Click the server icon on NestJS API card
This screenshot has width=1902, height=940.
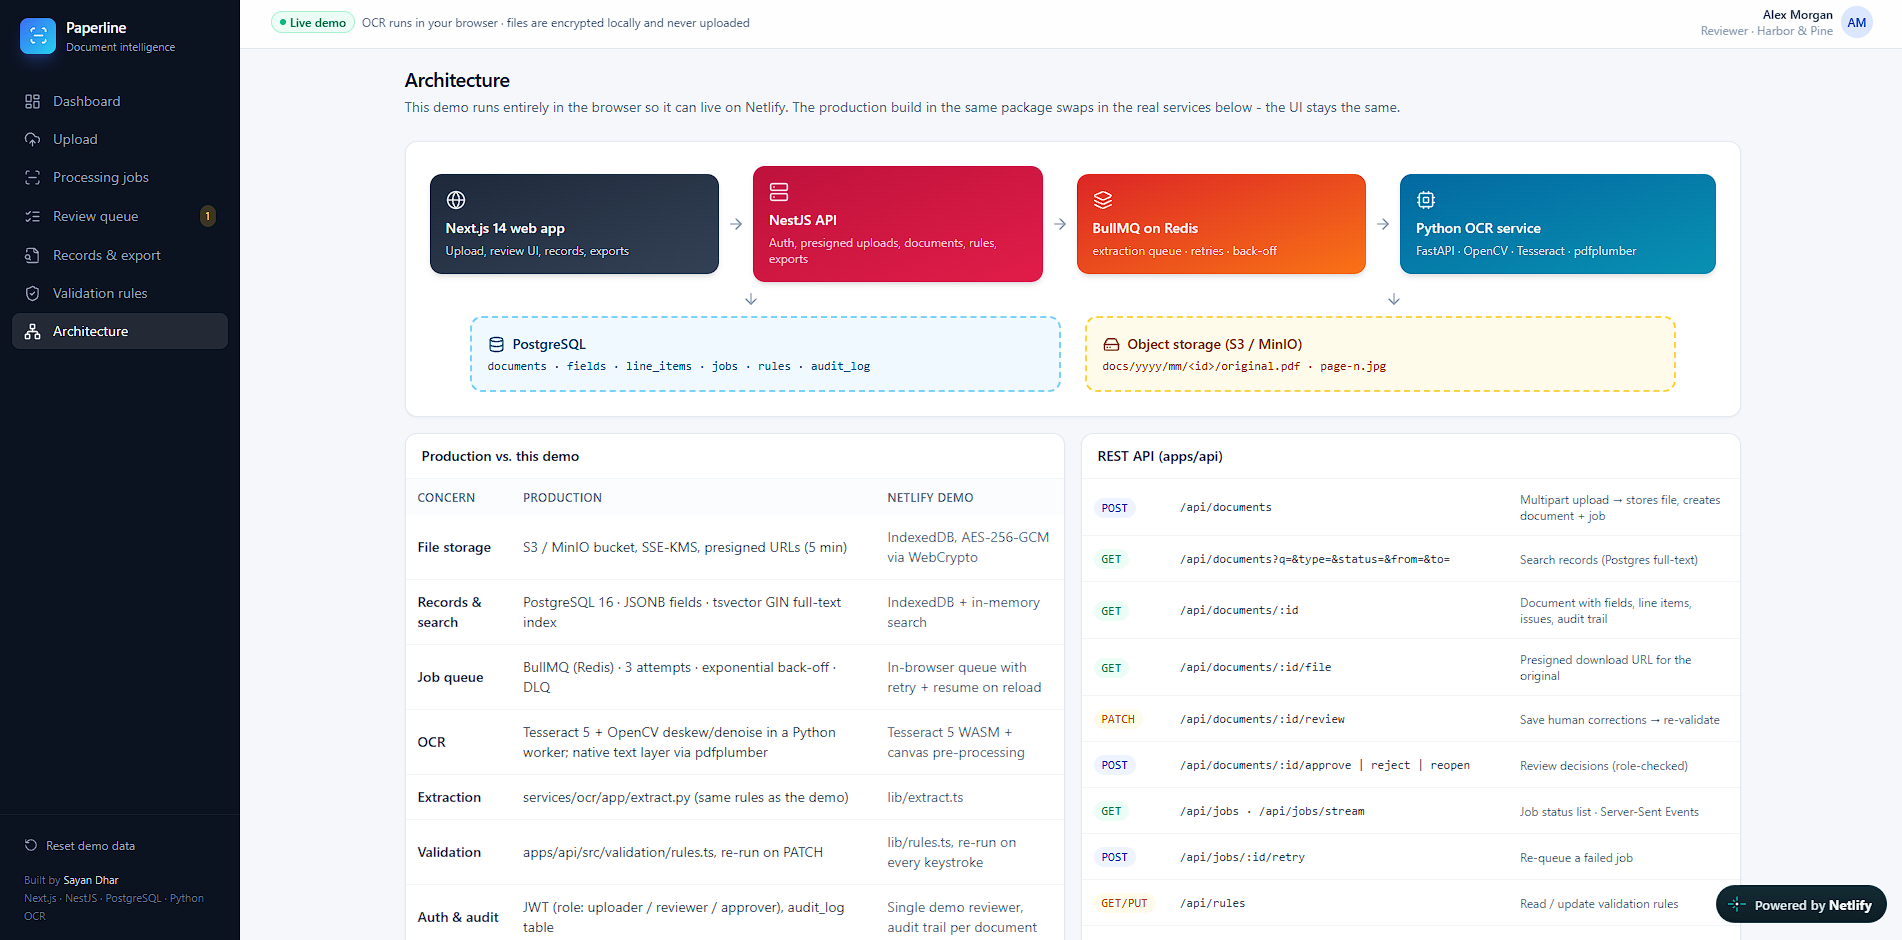coord(779,192)
